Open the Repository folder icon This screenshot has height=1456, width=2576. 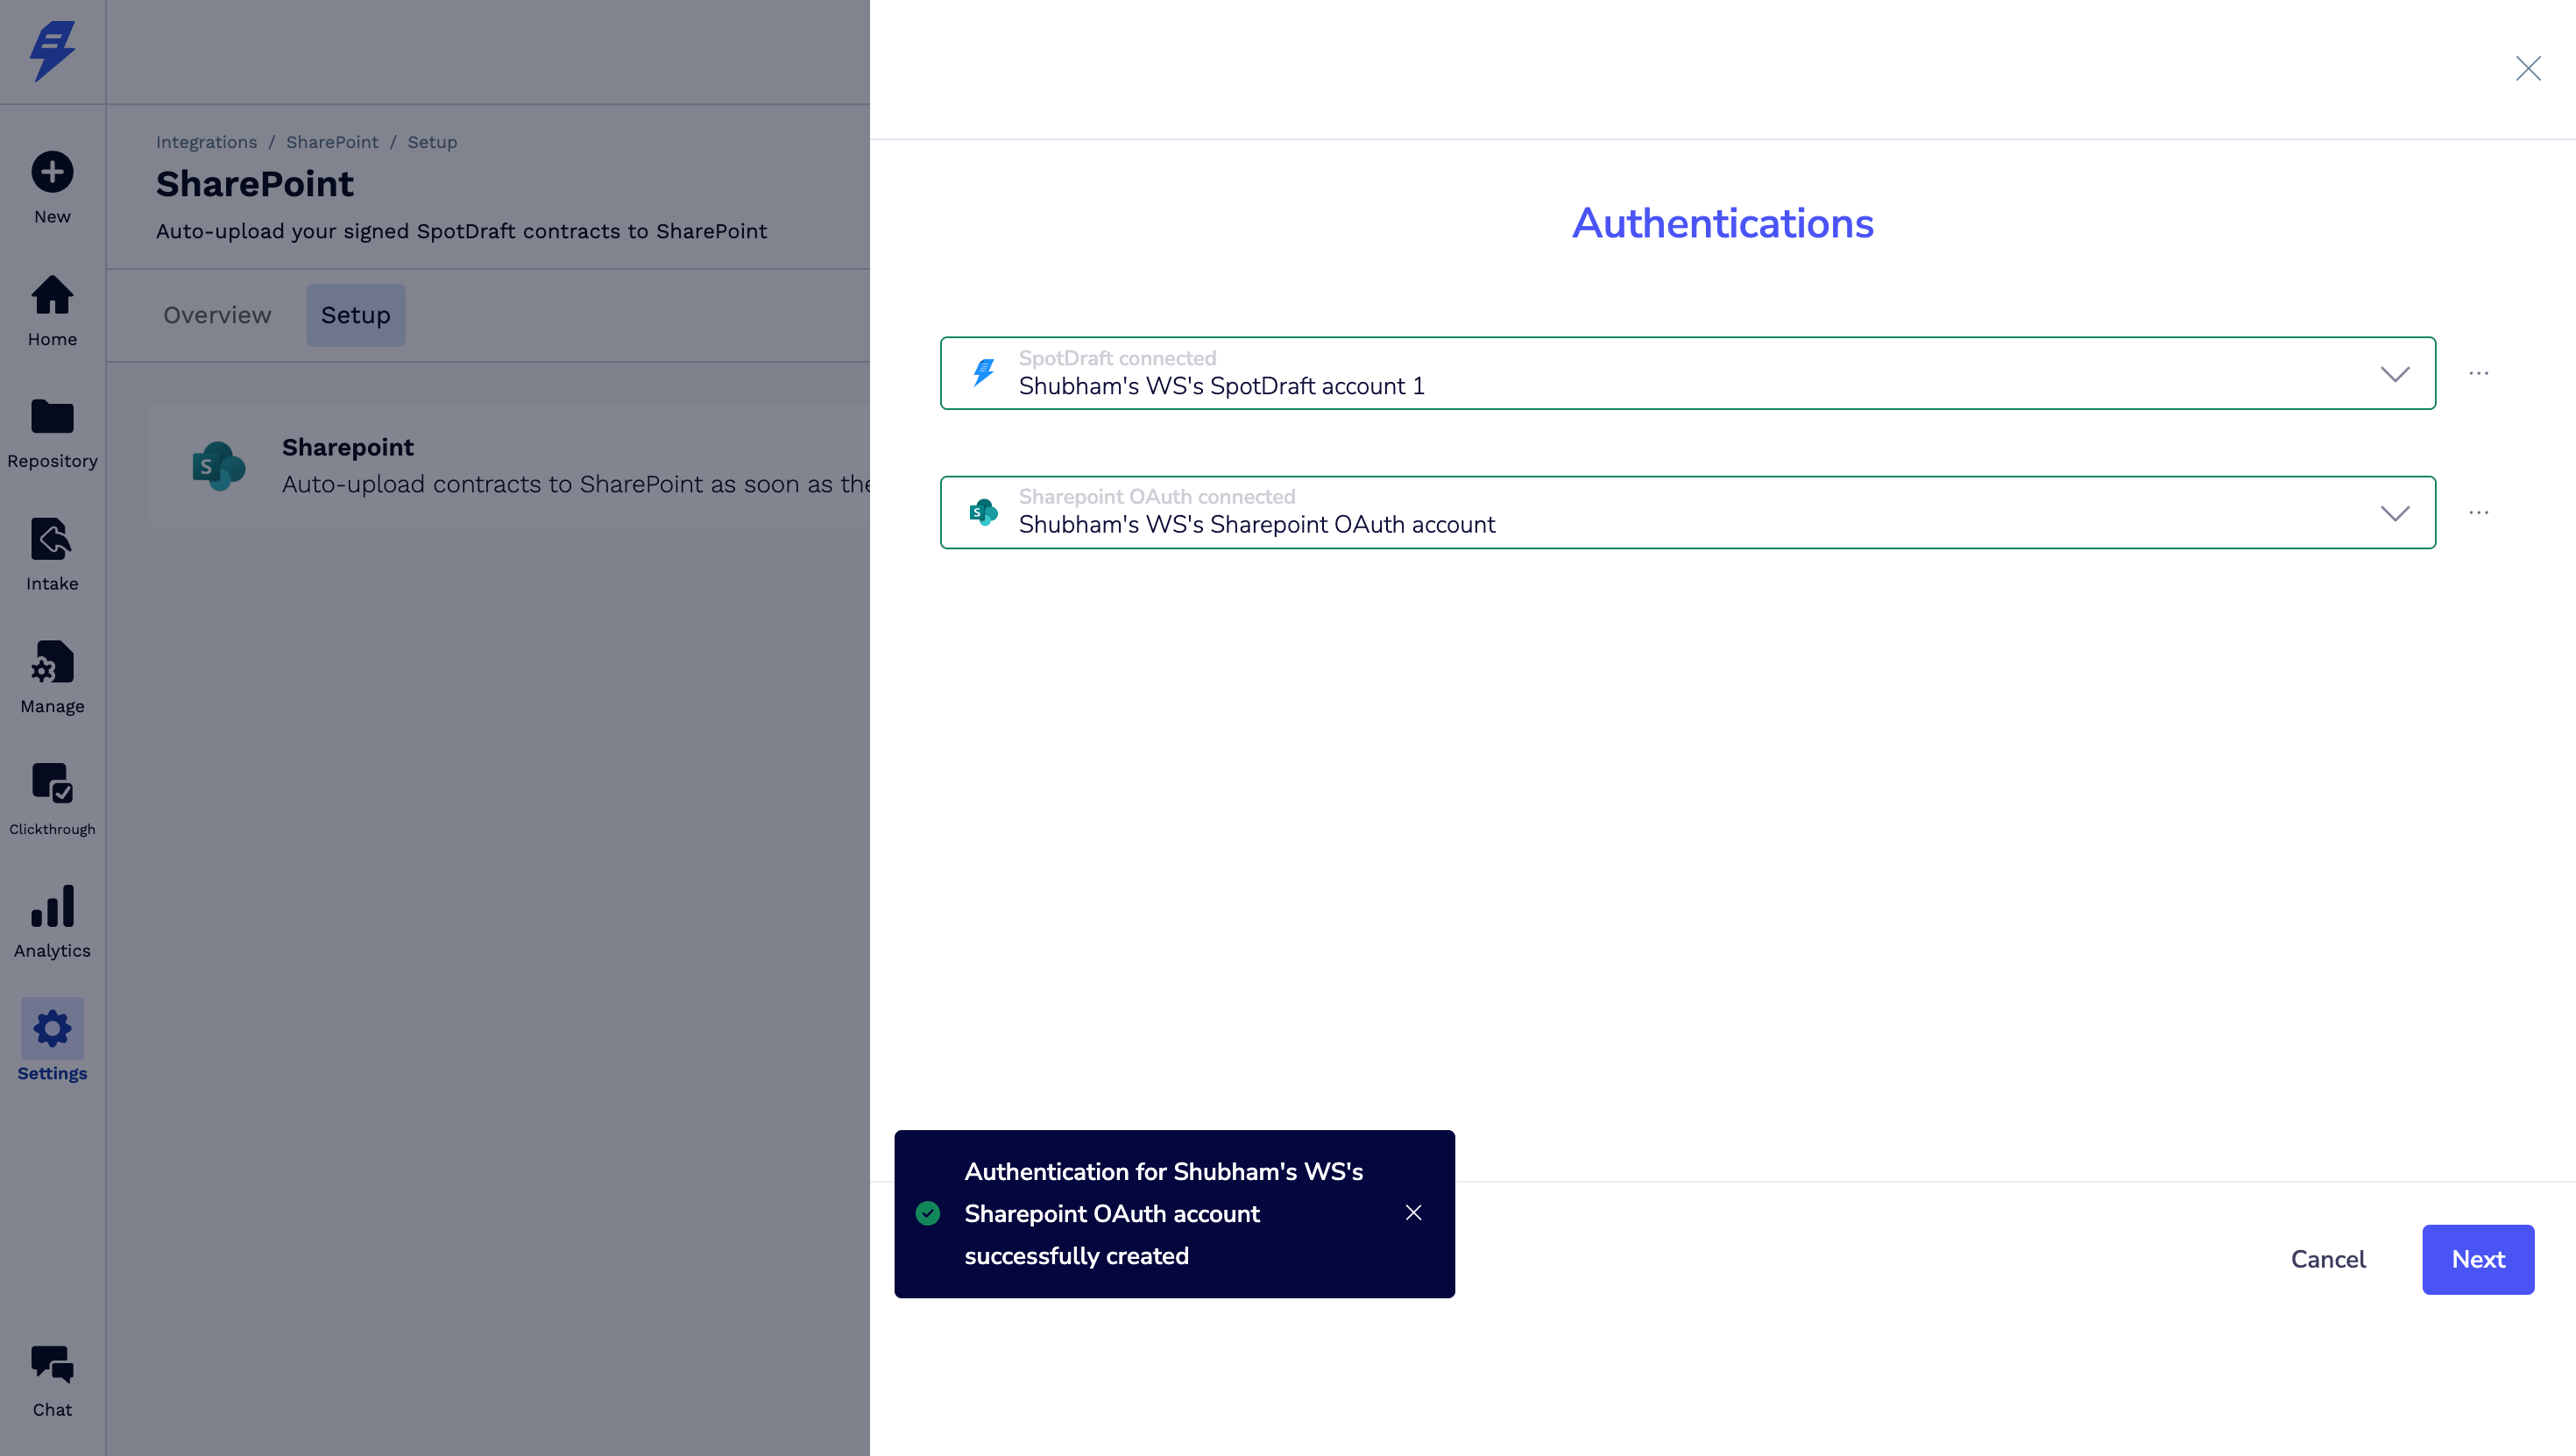click(x=52, y=417)
